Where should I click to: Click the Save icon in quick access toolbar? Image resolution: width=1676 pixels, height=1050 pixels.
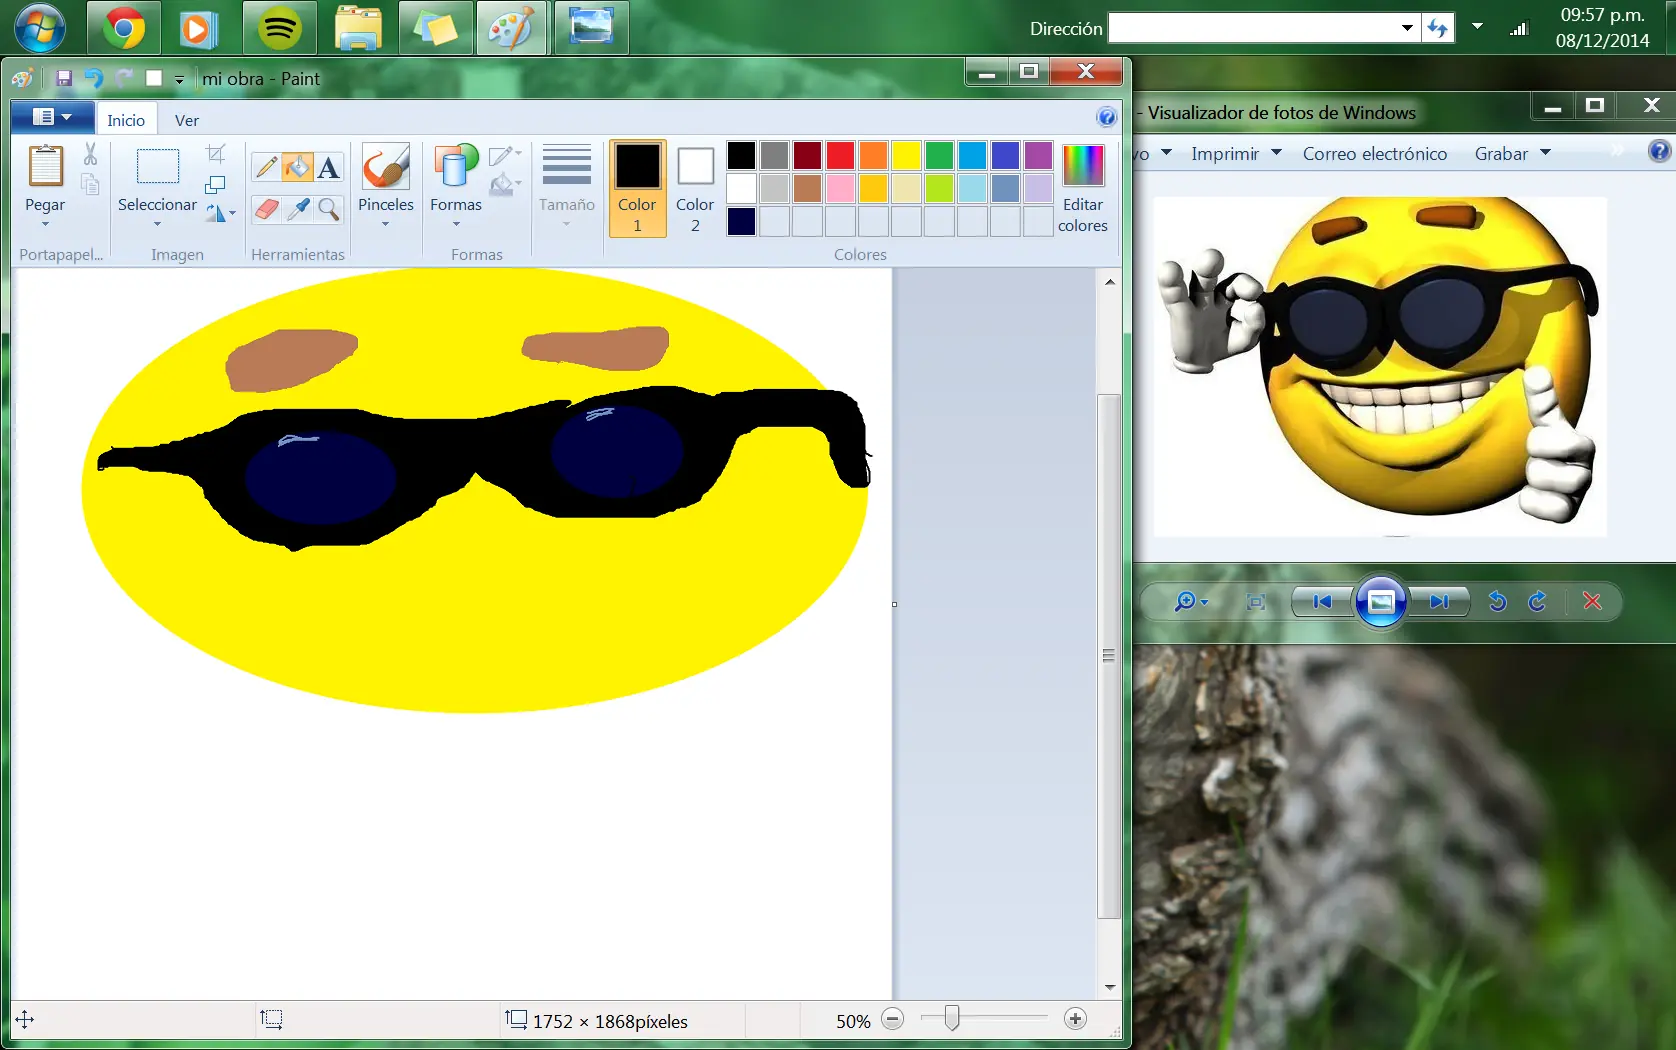click(x=63, y=78)
